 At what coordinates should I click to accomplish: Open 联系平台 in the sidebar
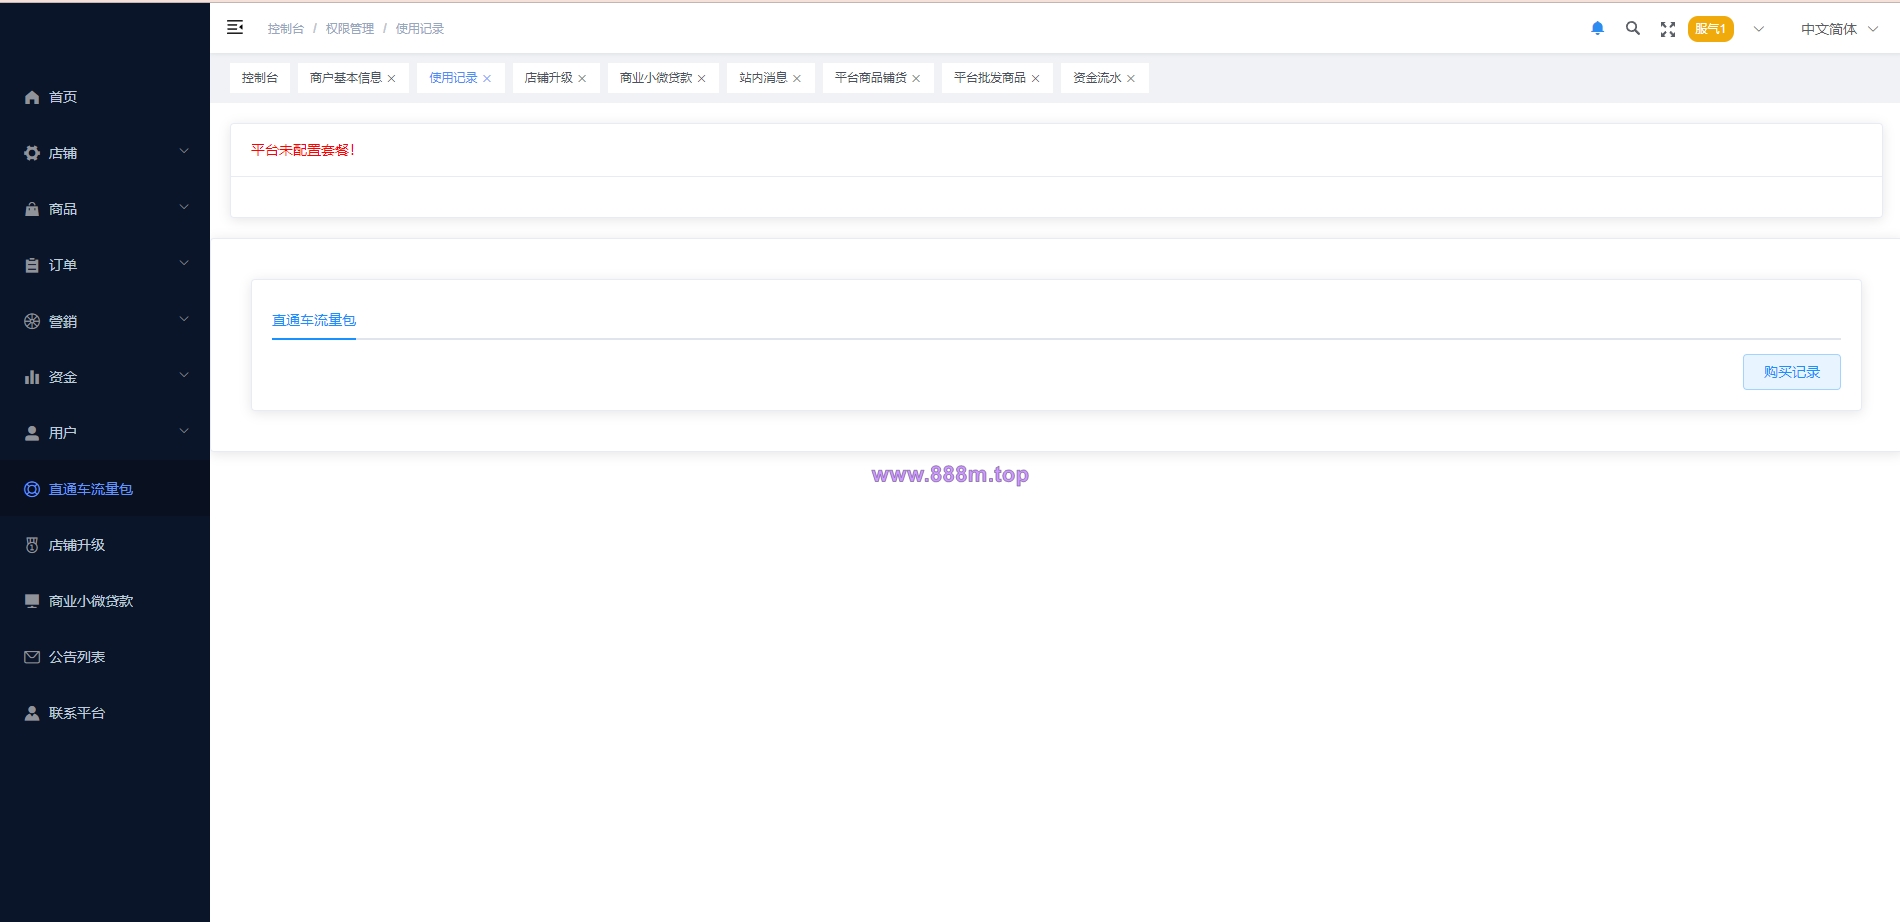pos(105,713)
